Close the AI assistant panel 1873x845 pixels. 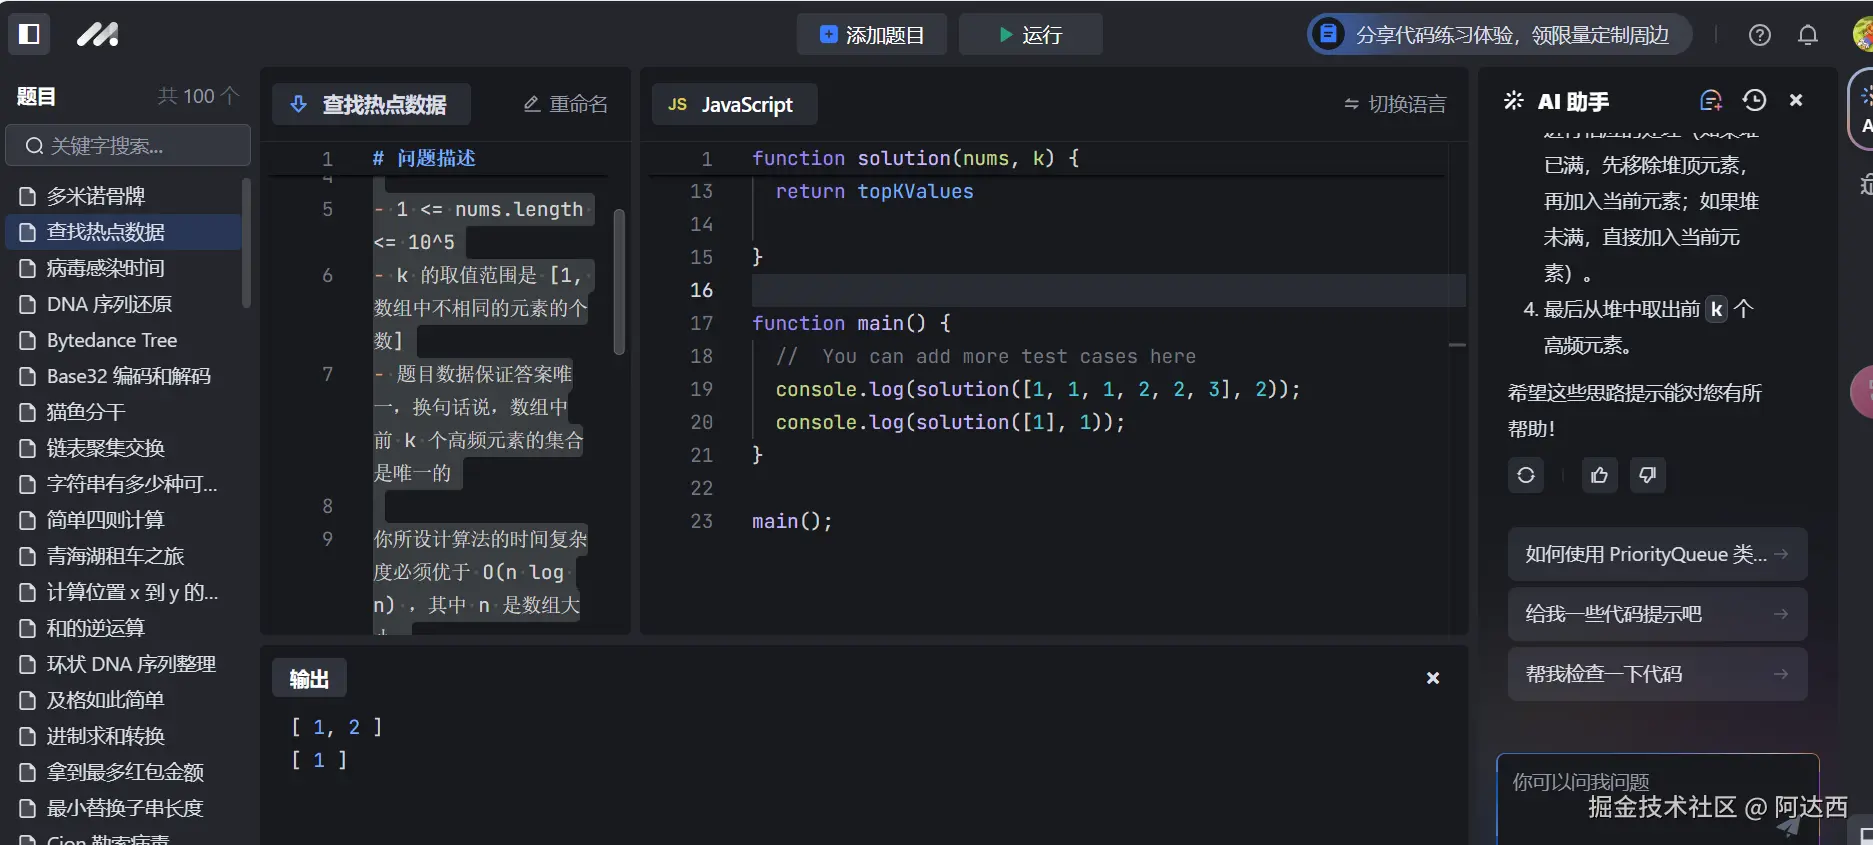[x=1796, y=100]
